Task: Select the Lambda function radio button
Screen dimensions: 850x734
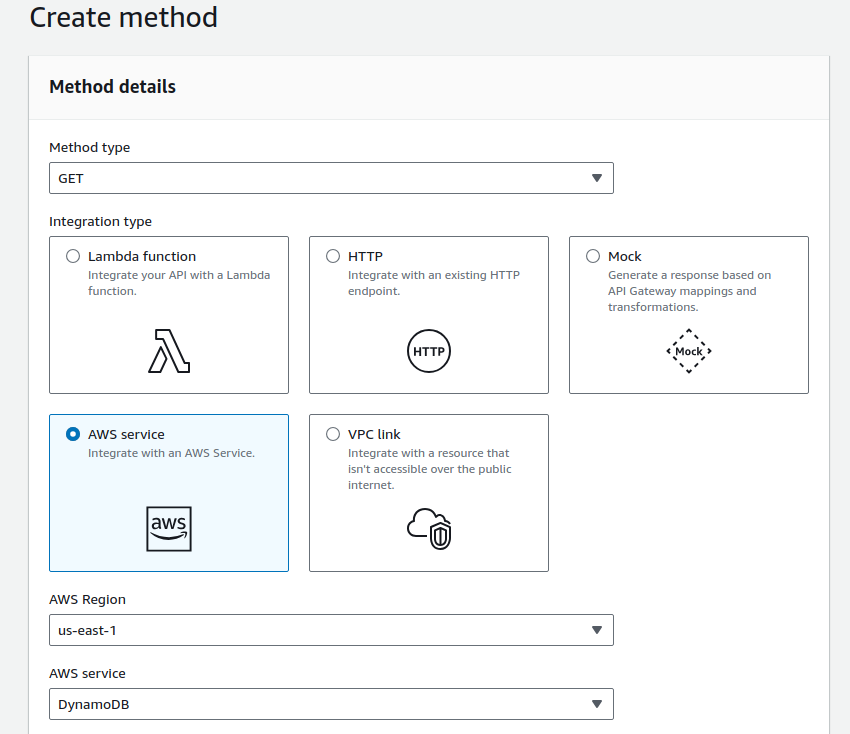Action: (72, 256)
